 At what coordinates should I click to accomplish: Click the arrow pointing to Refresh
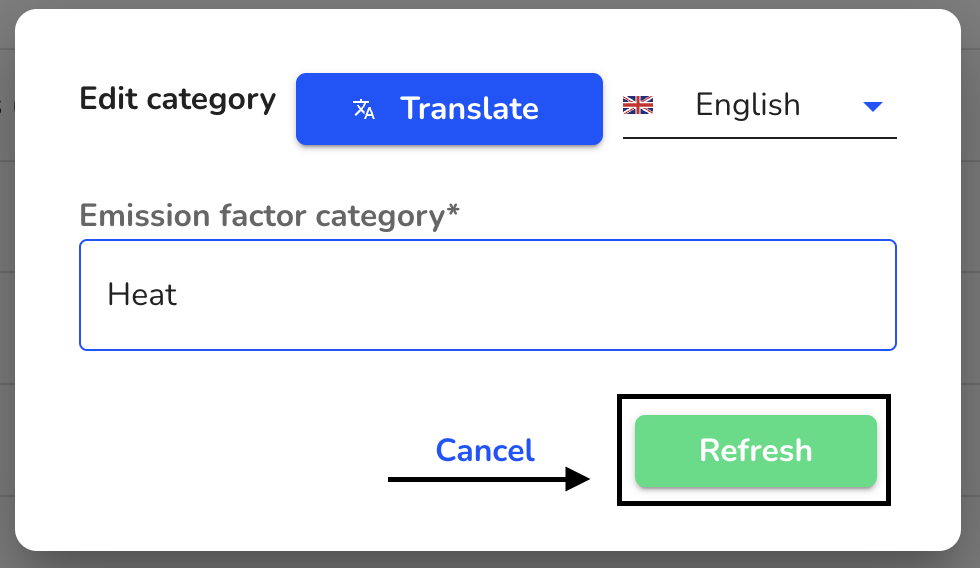pos(489,479)
